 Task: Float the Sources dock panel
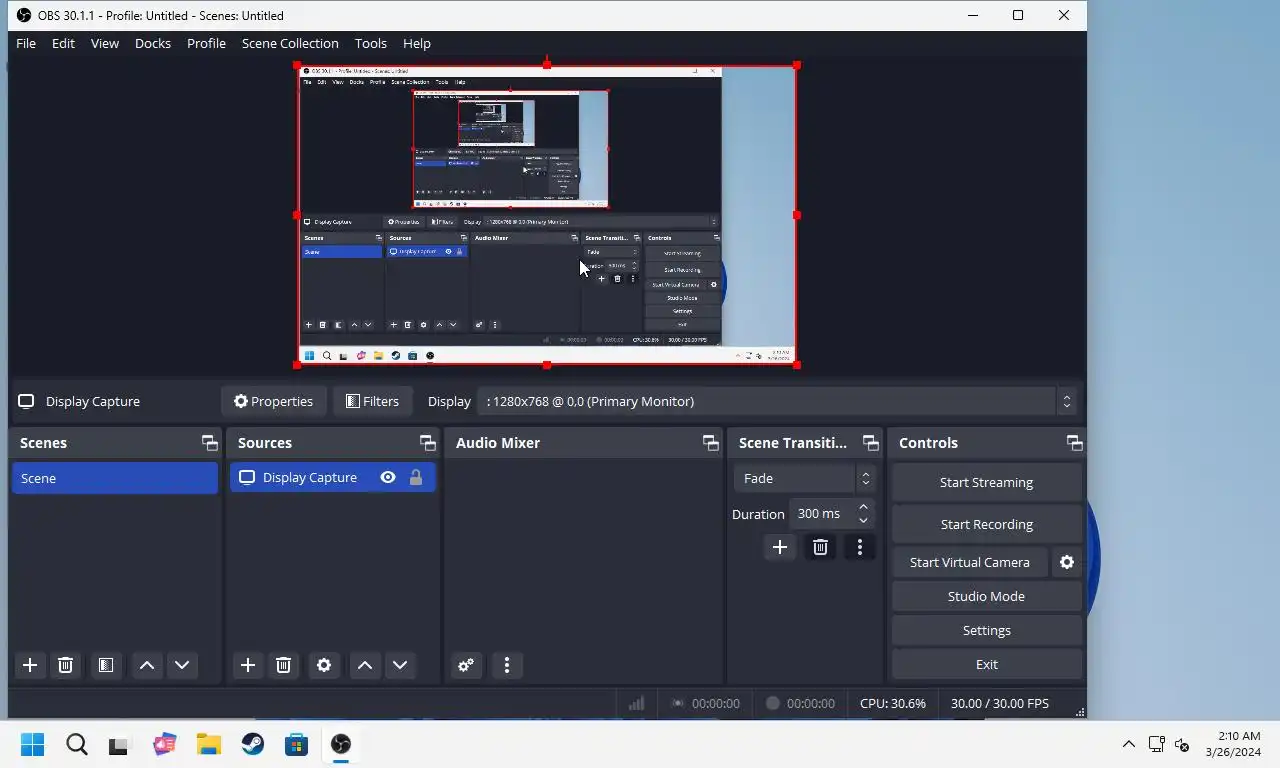(428, 443)
